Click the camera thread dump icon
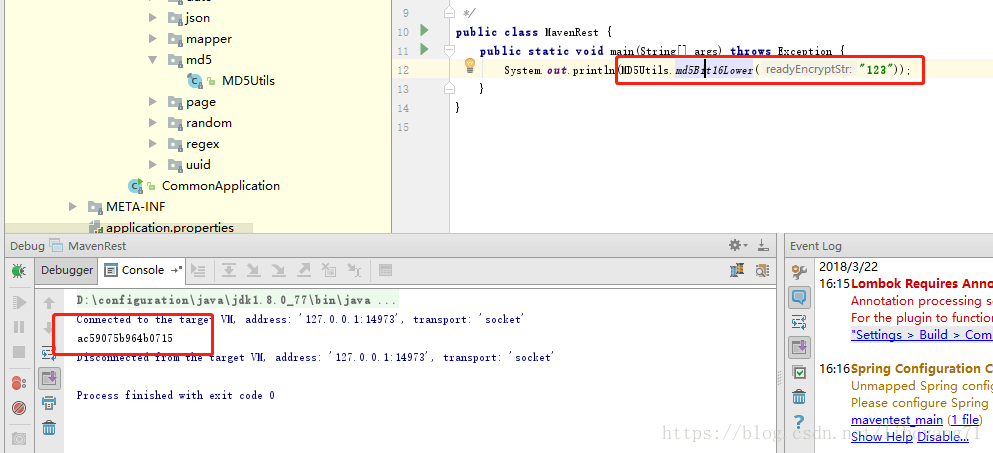 coord(18,438)
